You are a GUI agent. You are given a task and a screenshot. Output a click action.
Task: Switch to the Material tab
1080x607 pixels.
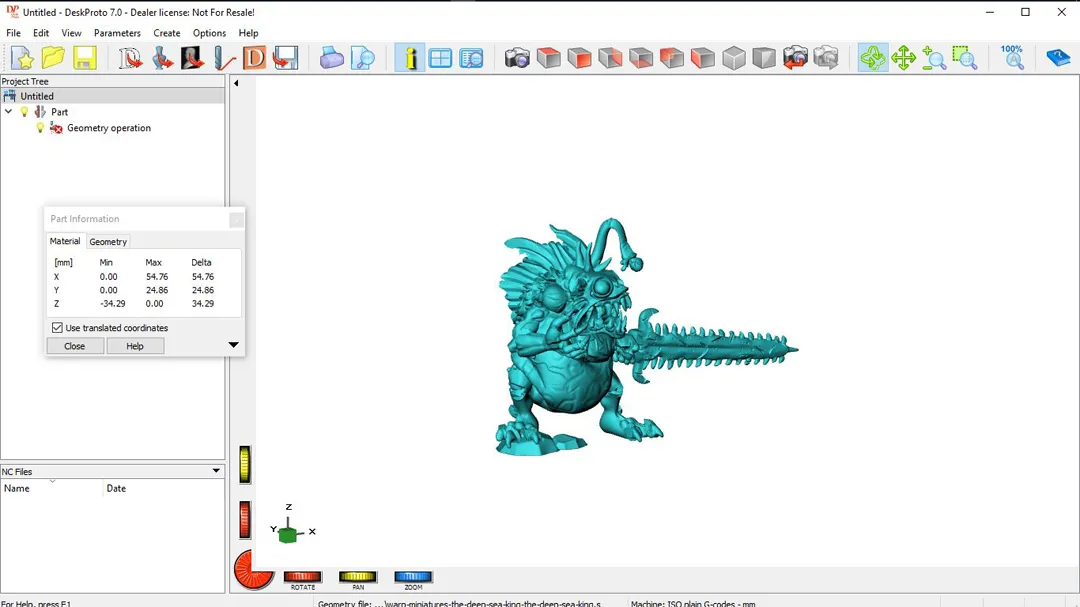click(x=65, y=241)
